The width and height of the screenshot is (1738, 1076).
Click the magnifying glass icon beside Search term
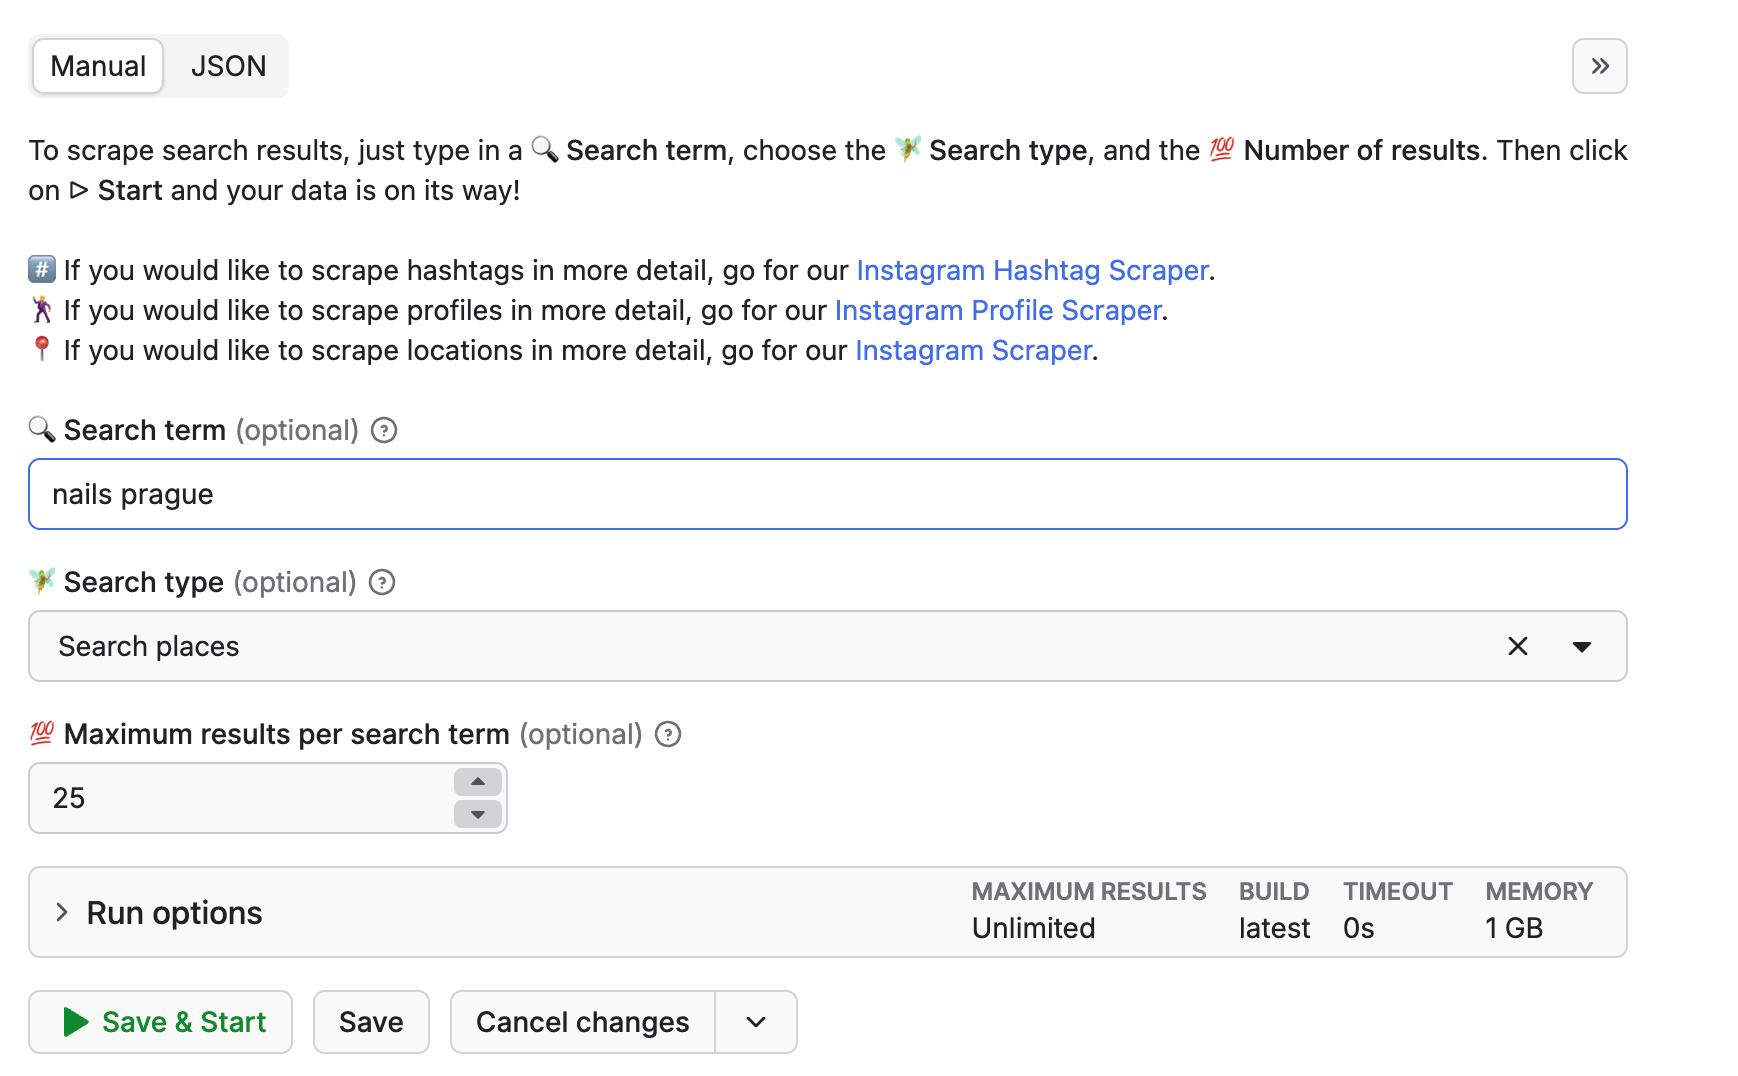(41, 430)
